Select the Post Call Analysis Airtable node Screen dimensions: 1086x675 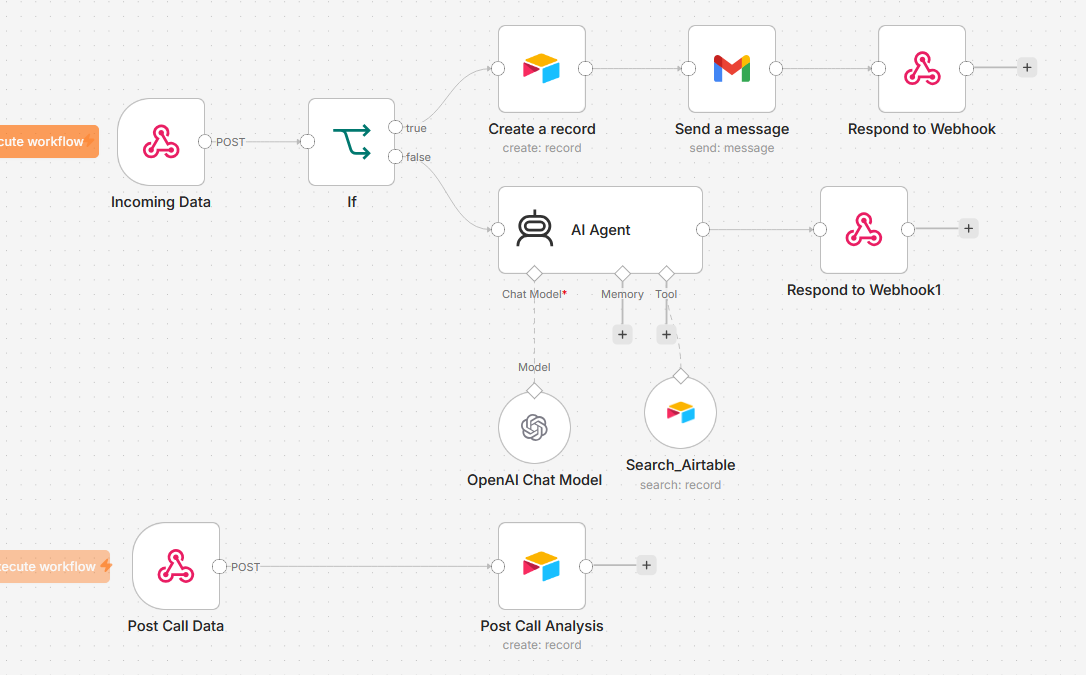(x=542, y=566)
